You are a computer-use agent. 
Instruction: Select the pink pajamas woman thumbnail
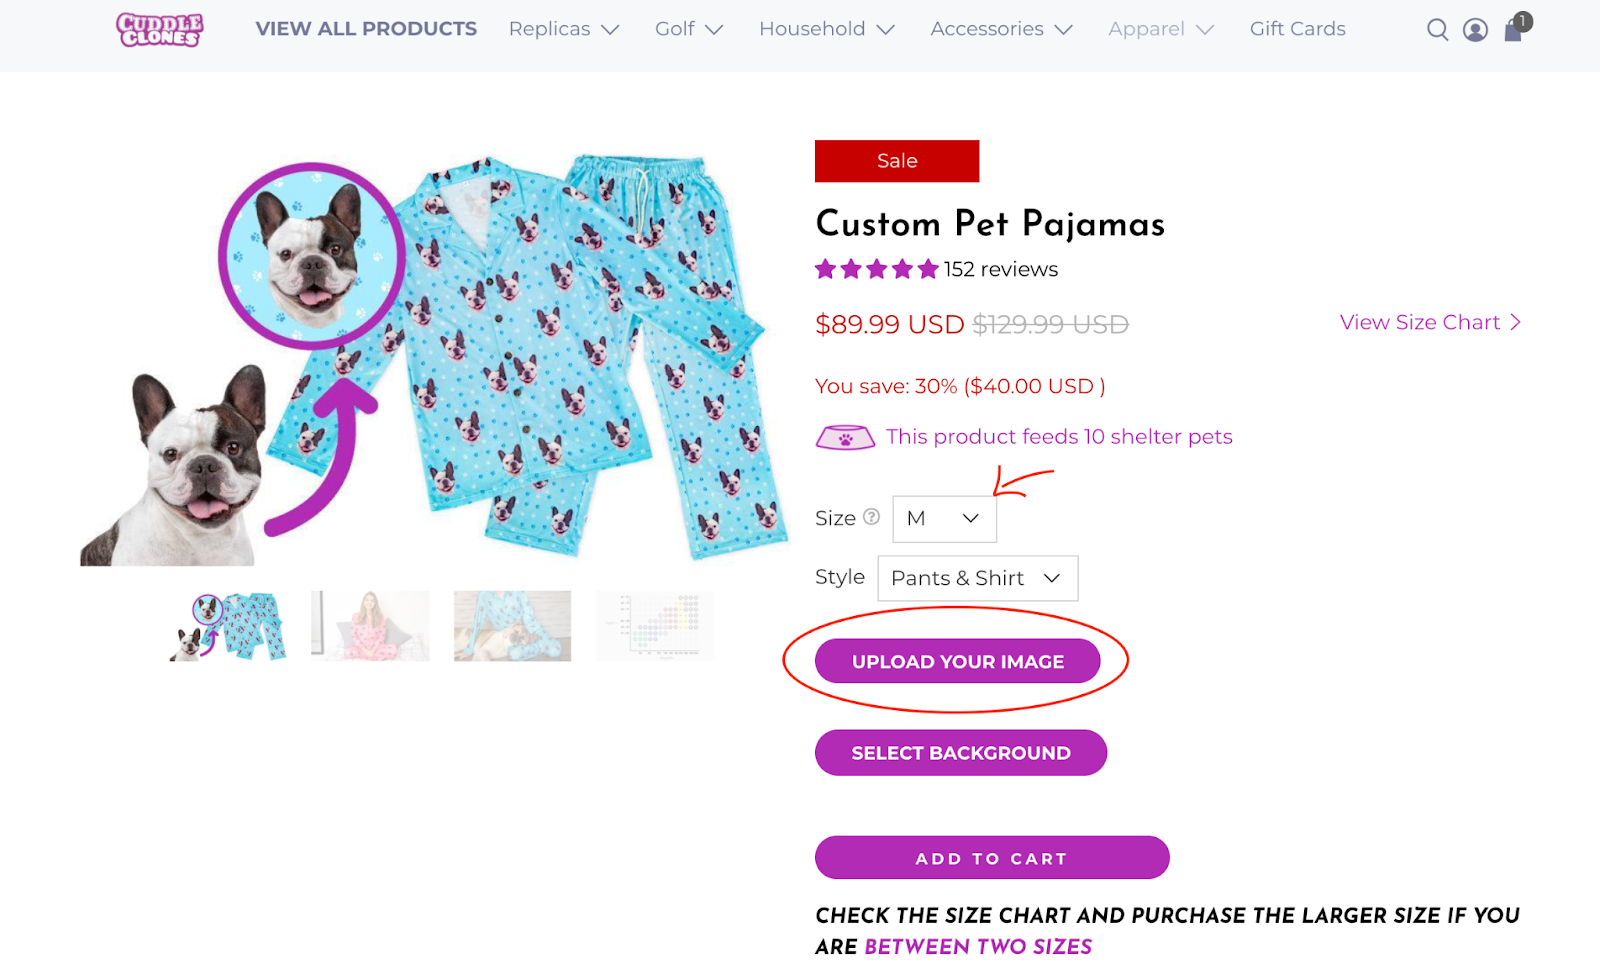pos(370,626)
